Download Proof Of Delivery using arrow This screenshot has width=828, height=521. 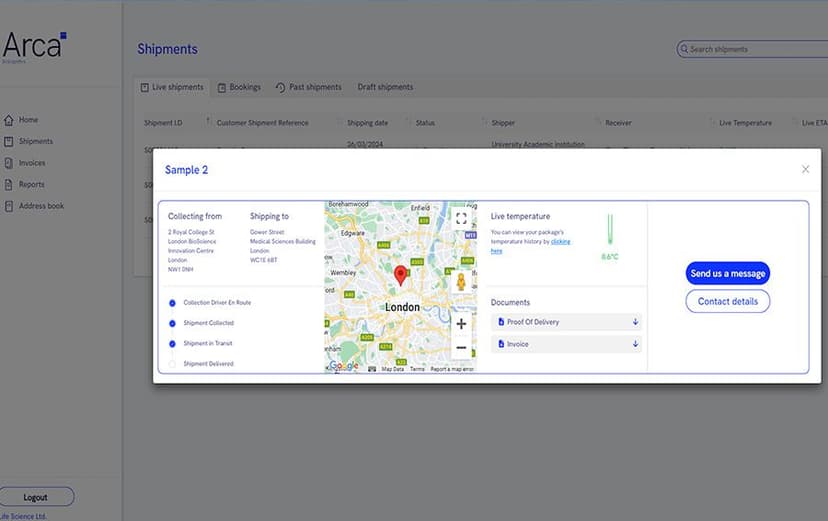pos(634,322)
